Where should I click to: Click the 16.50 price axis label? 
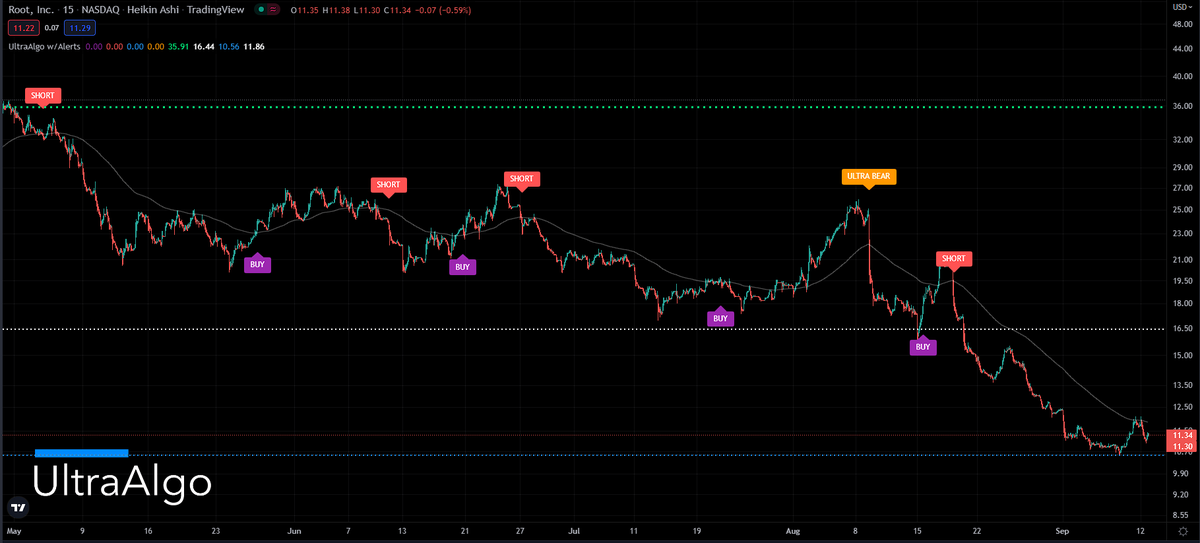pyautogui.click(x=1182, y=328)
